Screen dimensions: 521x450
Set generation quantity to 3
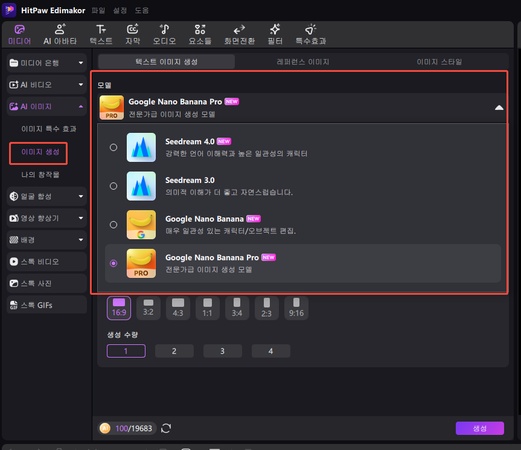click(222, 351)
